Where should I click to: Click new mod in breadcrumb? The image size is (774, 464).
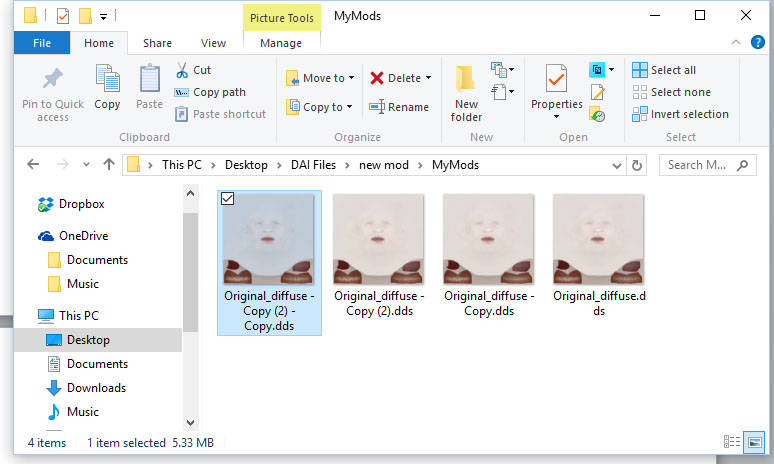(x=384, y=165)
